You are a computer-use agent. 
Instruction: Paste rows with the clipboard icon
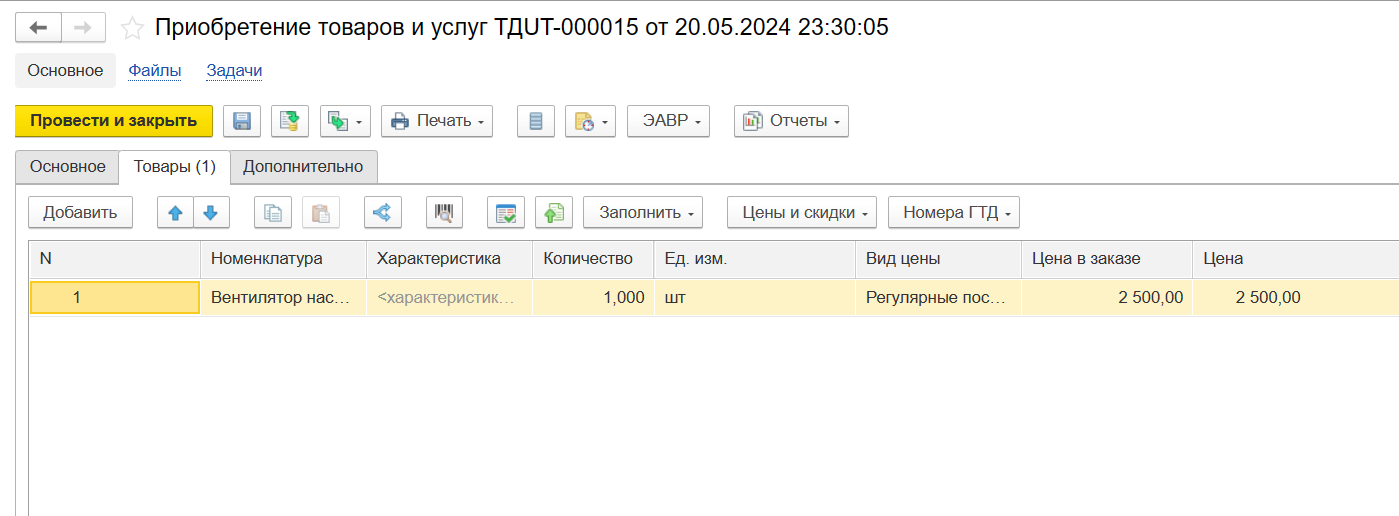click(x=321, y=212)
